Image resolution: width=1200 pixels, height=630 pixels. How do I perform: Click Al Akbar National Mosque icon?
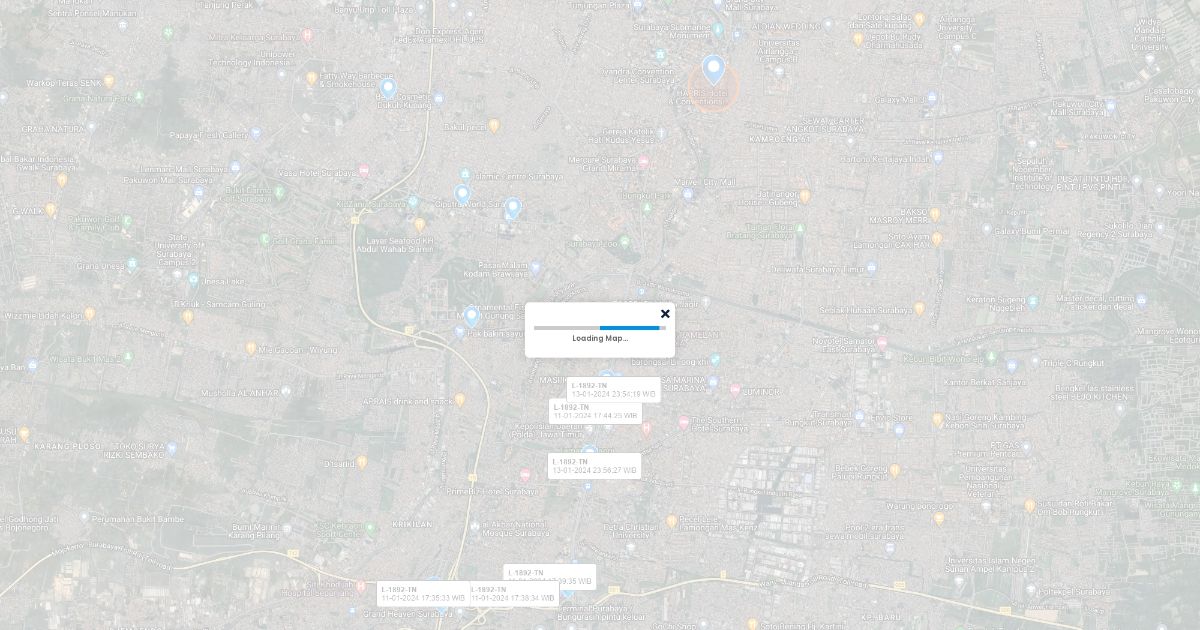[x=475, y=526]
